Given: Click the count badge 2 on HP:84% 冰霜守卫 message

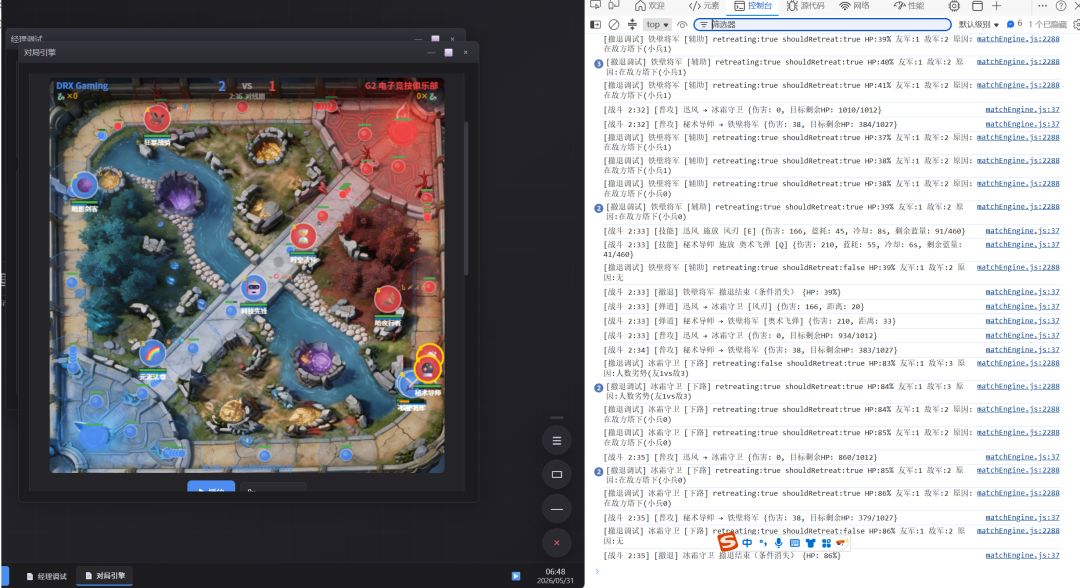Looking at the screenshot, I should [599, 388].
